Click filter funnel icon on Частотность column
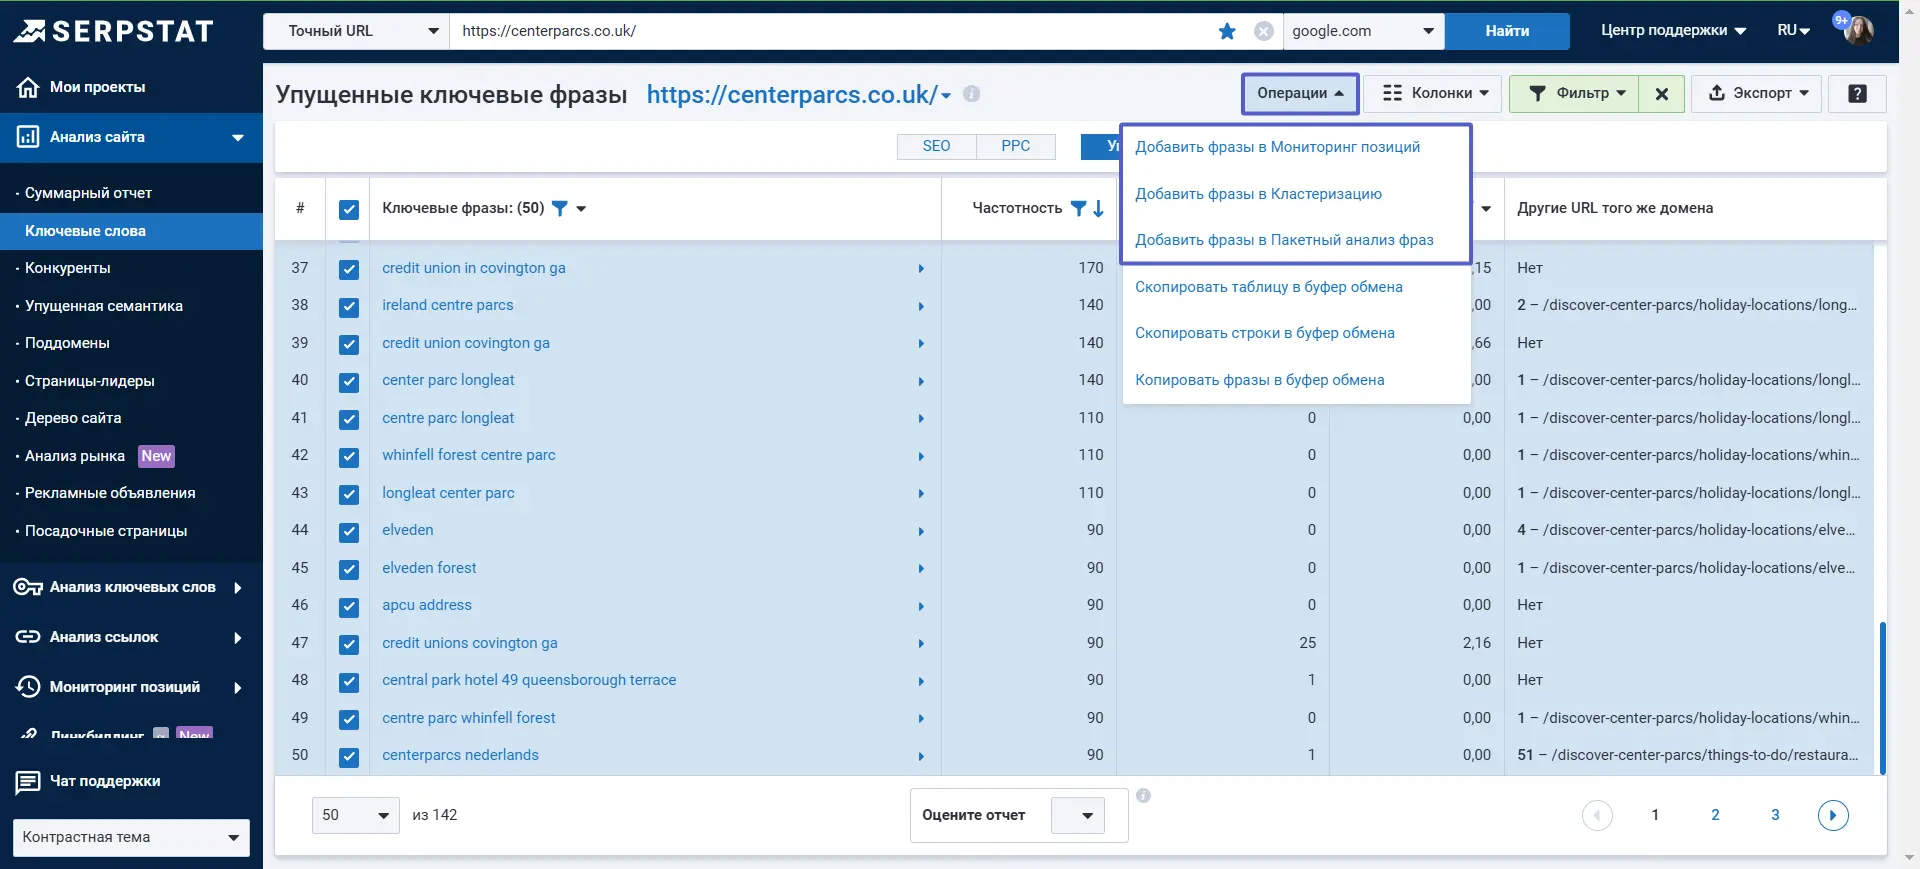This screenshot has width=1920, height=869. 1078,208
